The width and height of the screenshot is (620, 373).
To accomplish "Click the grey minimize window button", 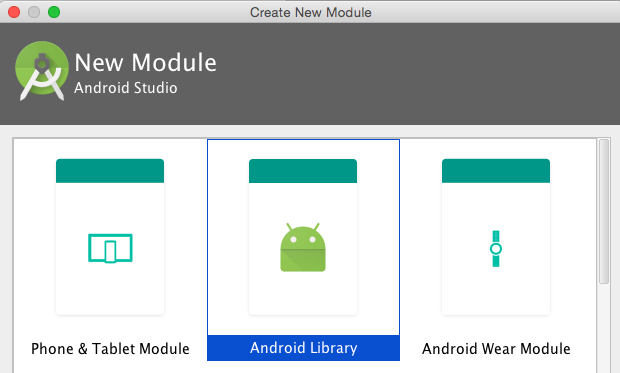I will 34,12.
